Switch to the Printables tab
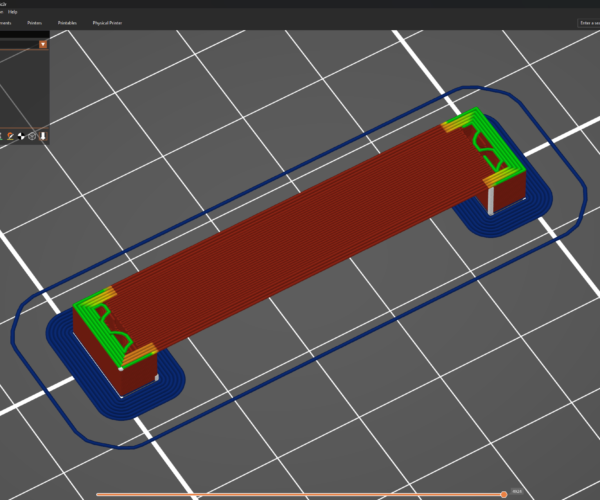 tap(67, 23)
